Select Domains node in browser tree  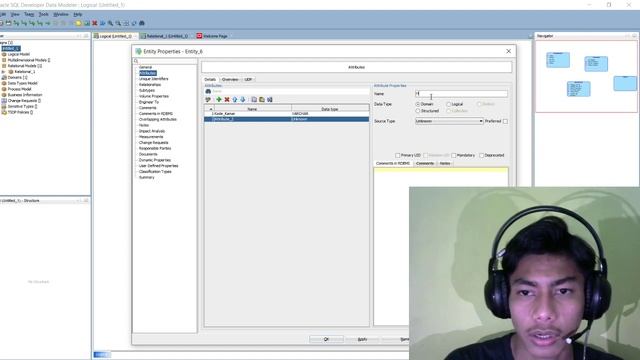pos(17,77)
